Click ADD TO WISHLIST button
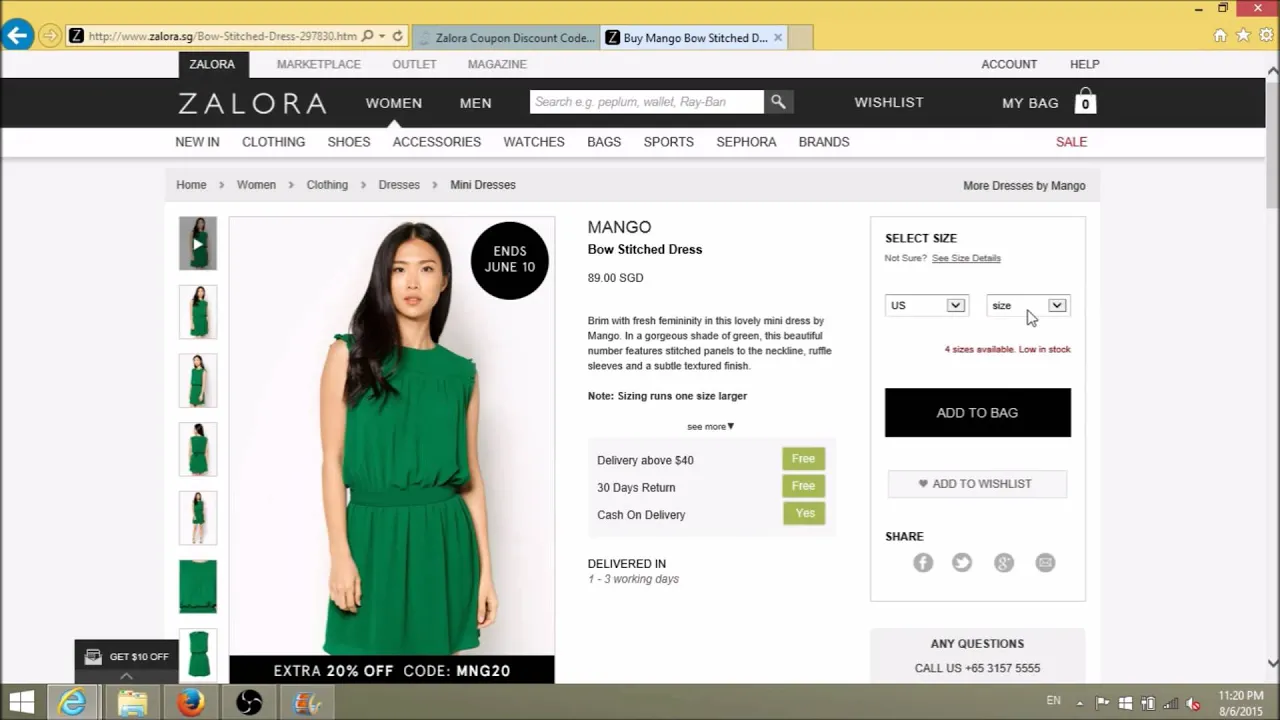This screenshot has height=720, width=1280. (977, 484)
